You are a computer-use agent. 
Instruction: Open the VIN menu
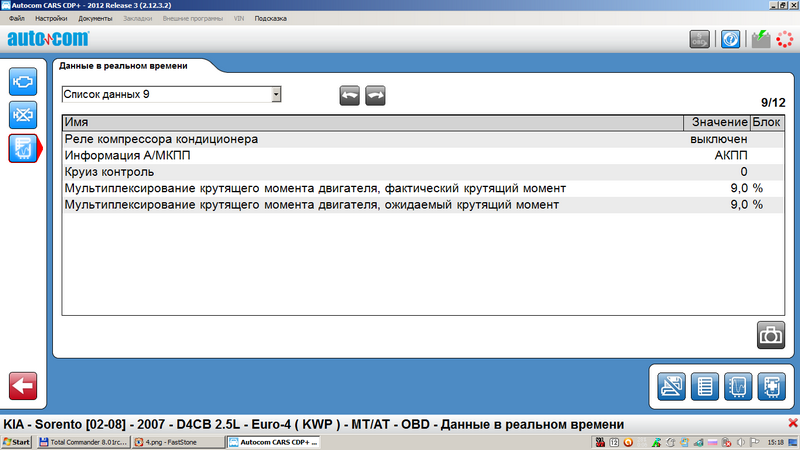click(239, 18)
